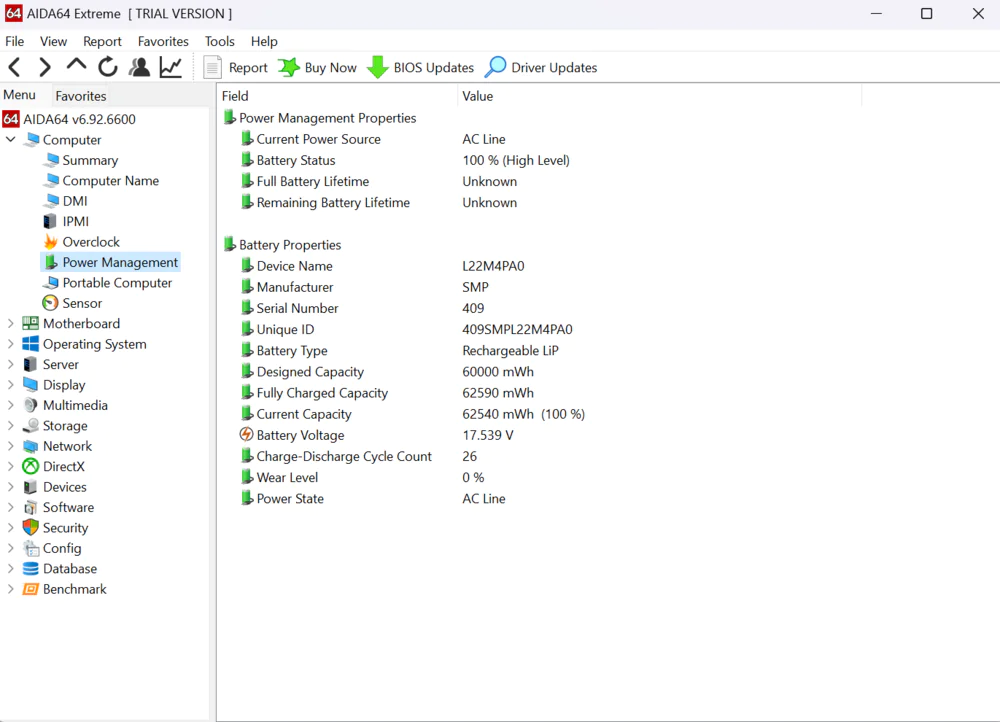Open BIOS Updates from the toolbar
The height and width of the screenshot is (722, 1000).
[x=420, y=68]
